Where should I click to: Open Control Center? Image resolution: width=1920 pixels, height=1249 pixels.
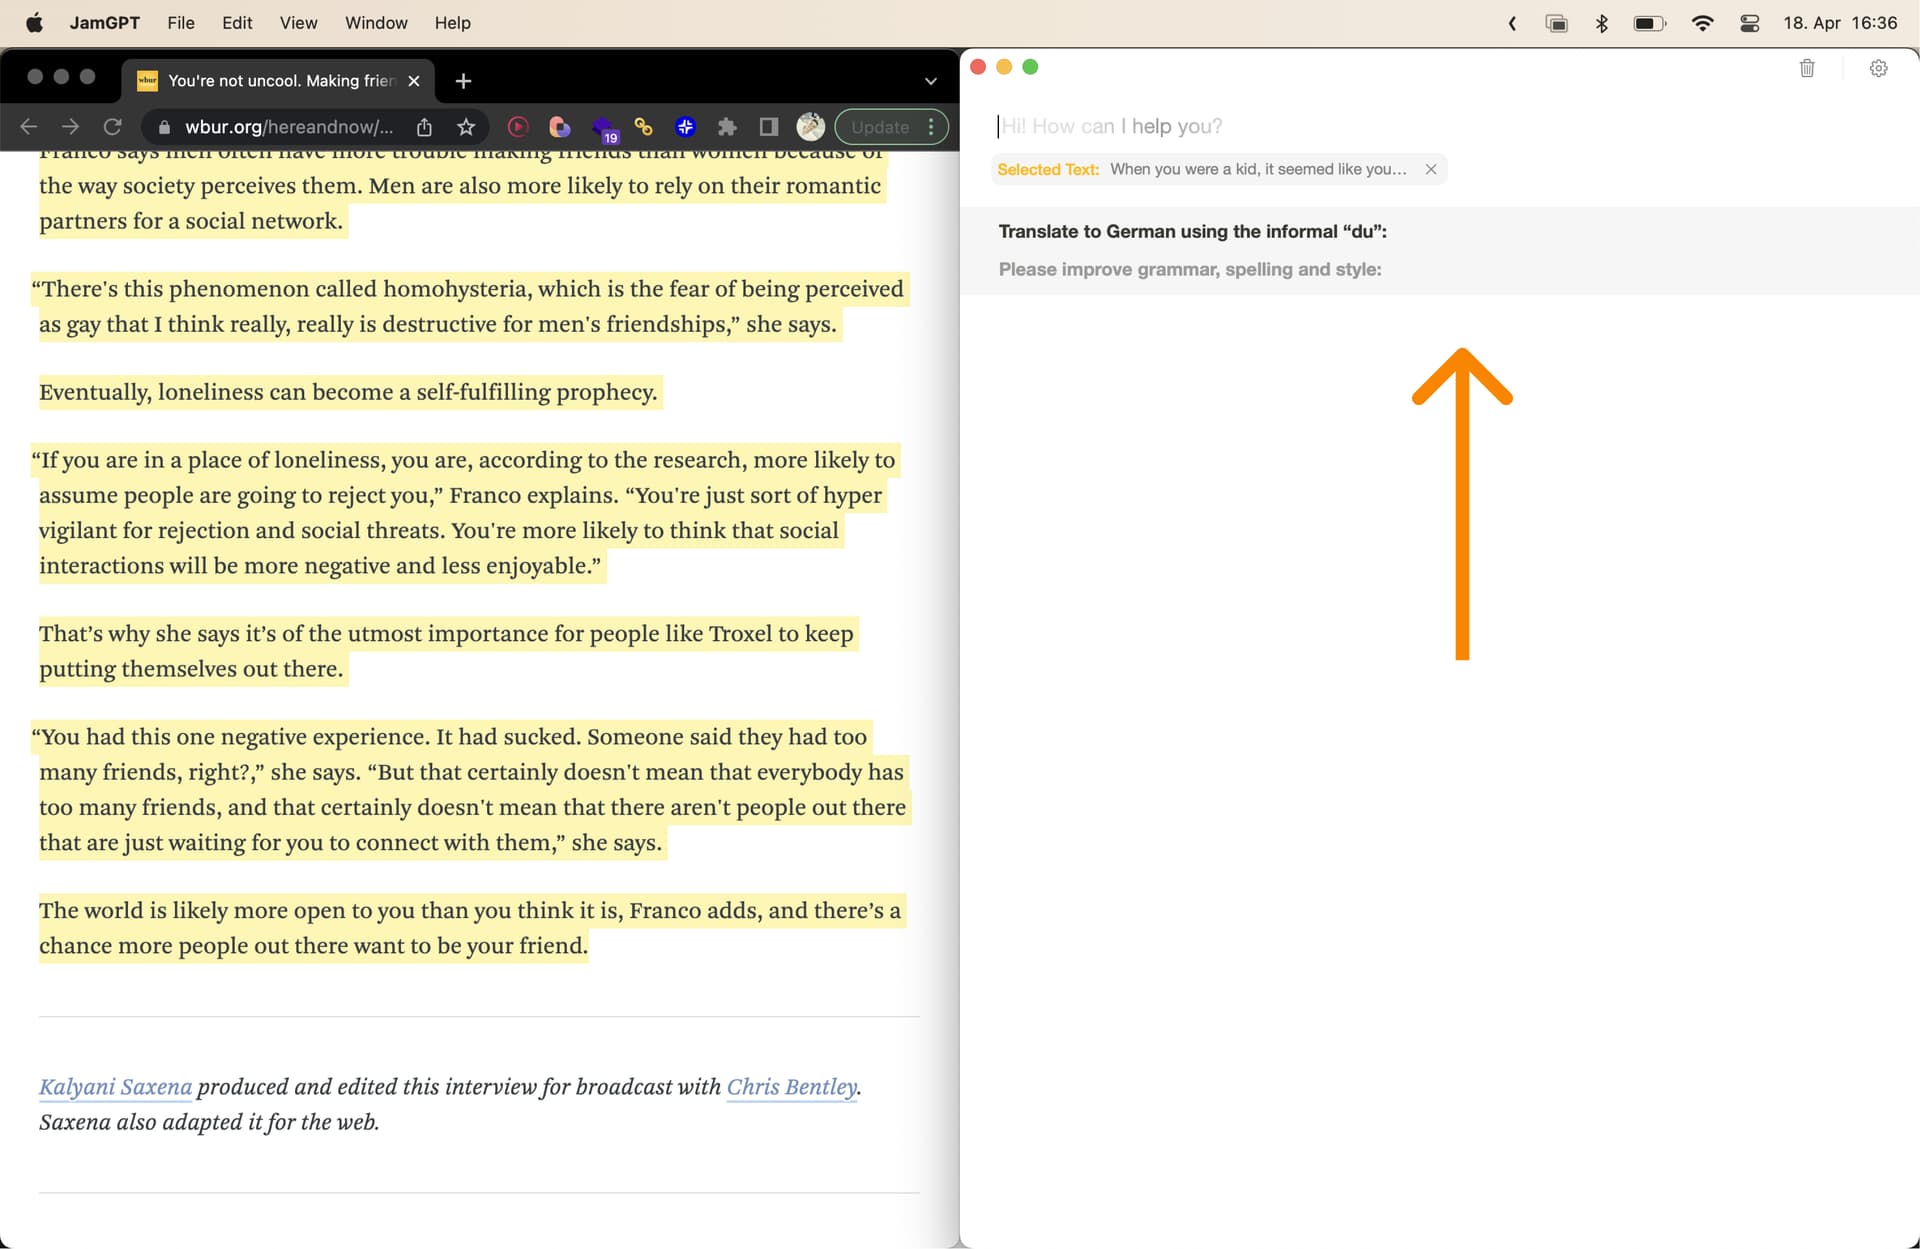click(x=1749, y=23)
